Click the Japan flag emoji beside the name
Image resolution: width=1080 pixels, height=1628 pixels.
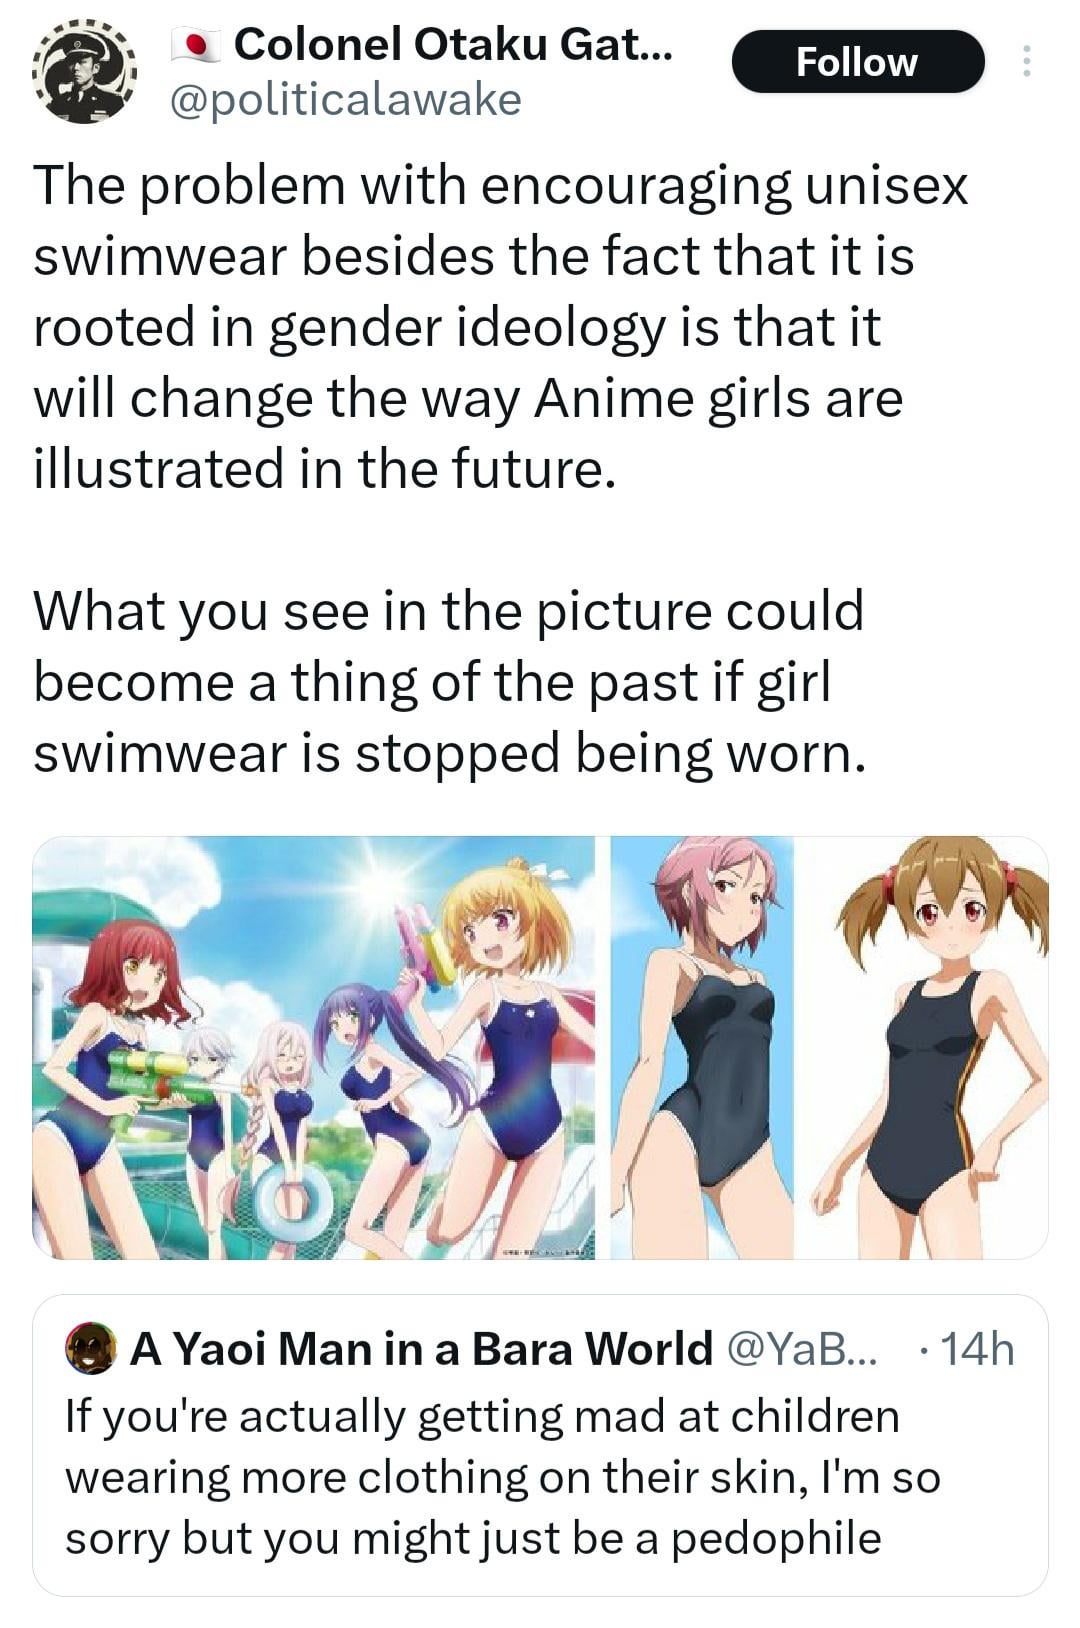(195, 46)
